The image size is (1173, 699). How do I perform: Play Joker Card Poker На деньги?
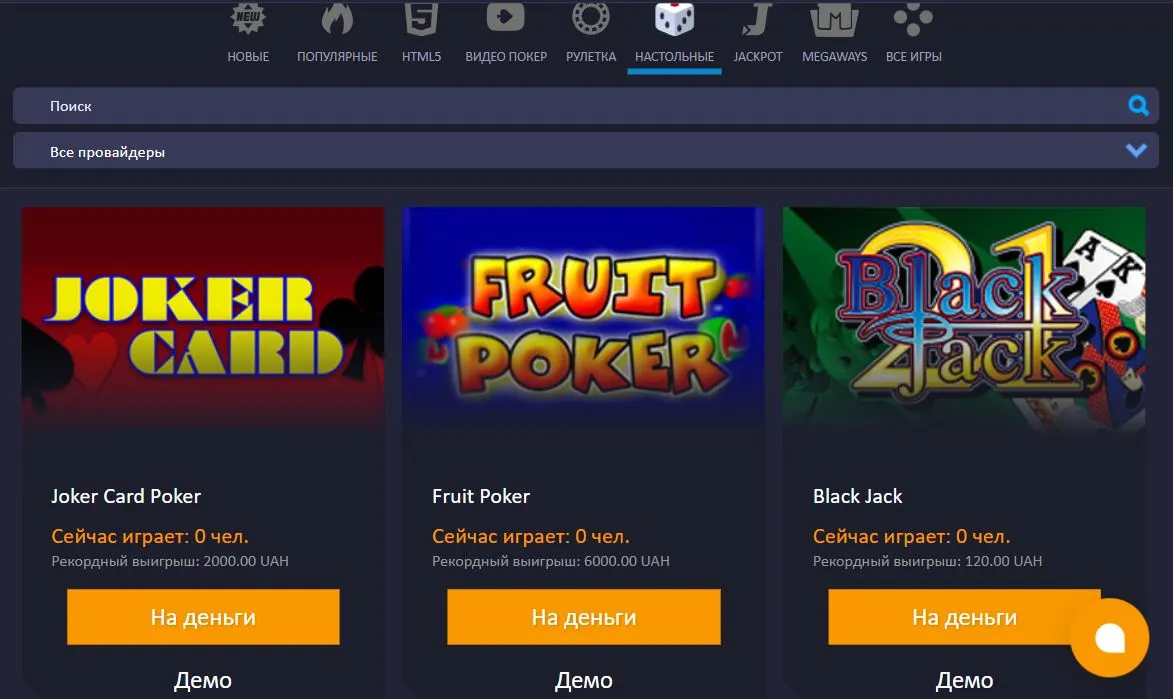[x=203, y=617]
